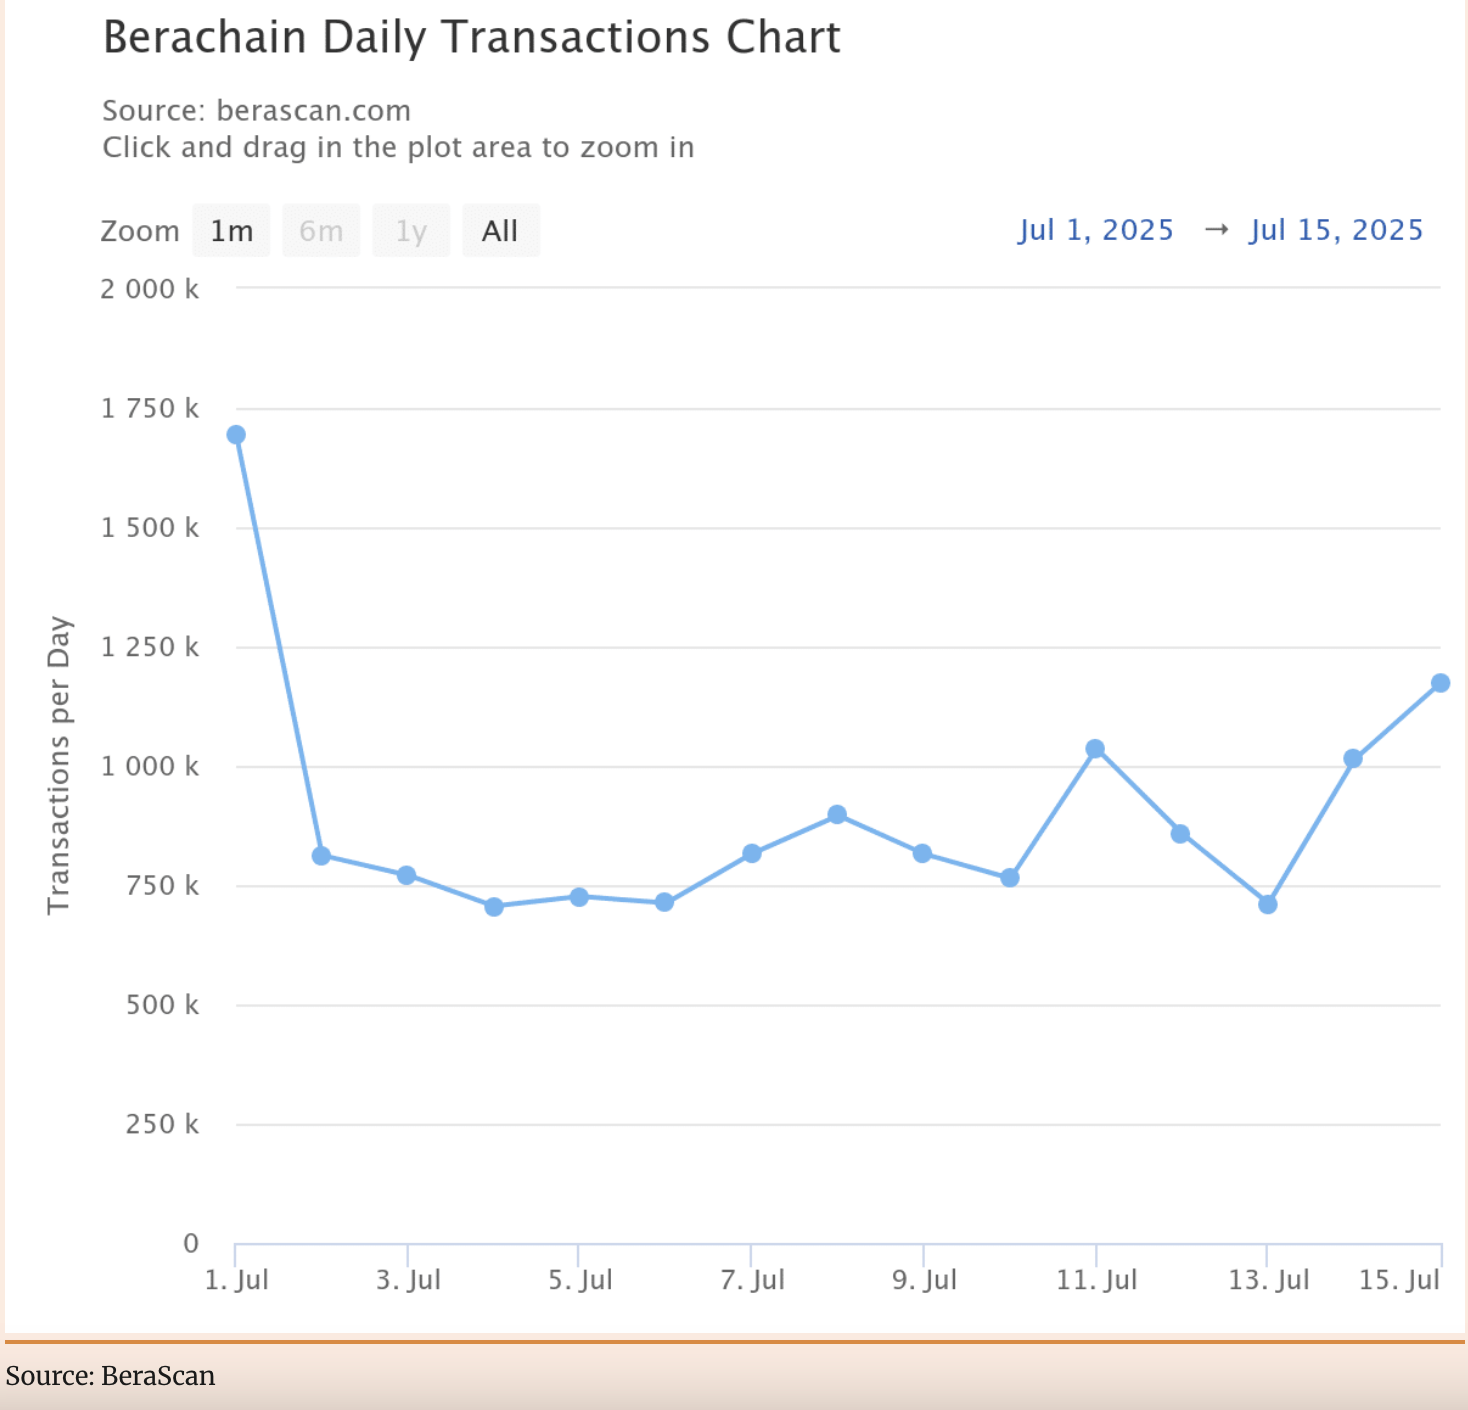Click the disabled 6m zoom button
1468x1410 pixels.
click(321, 231)
